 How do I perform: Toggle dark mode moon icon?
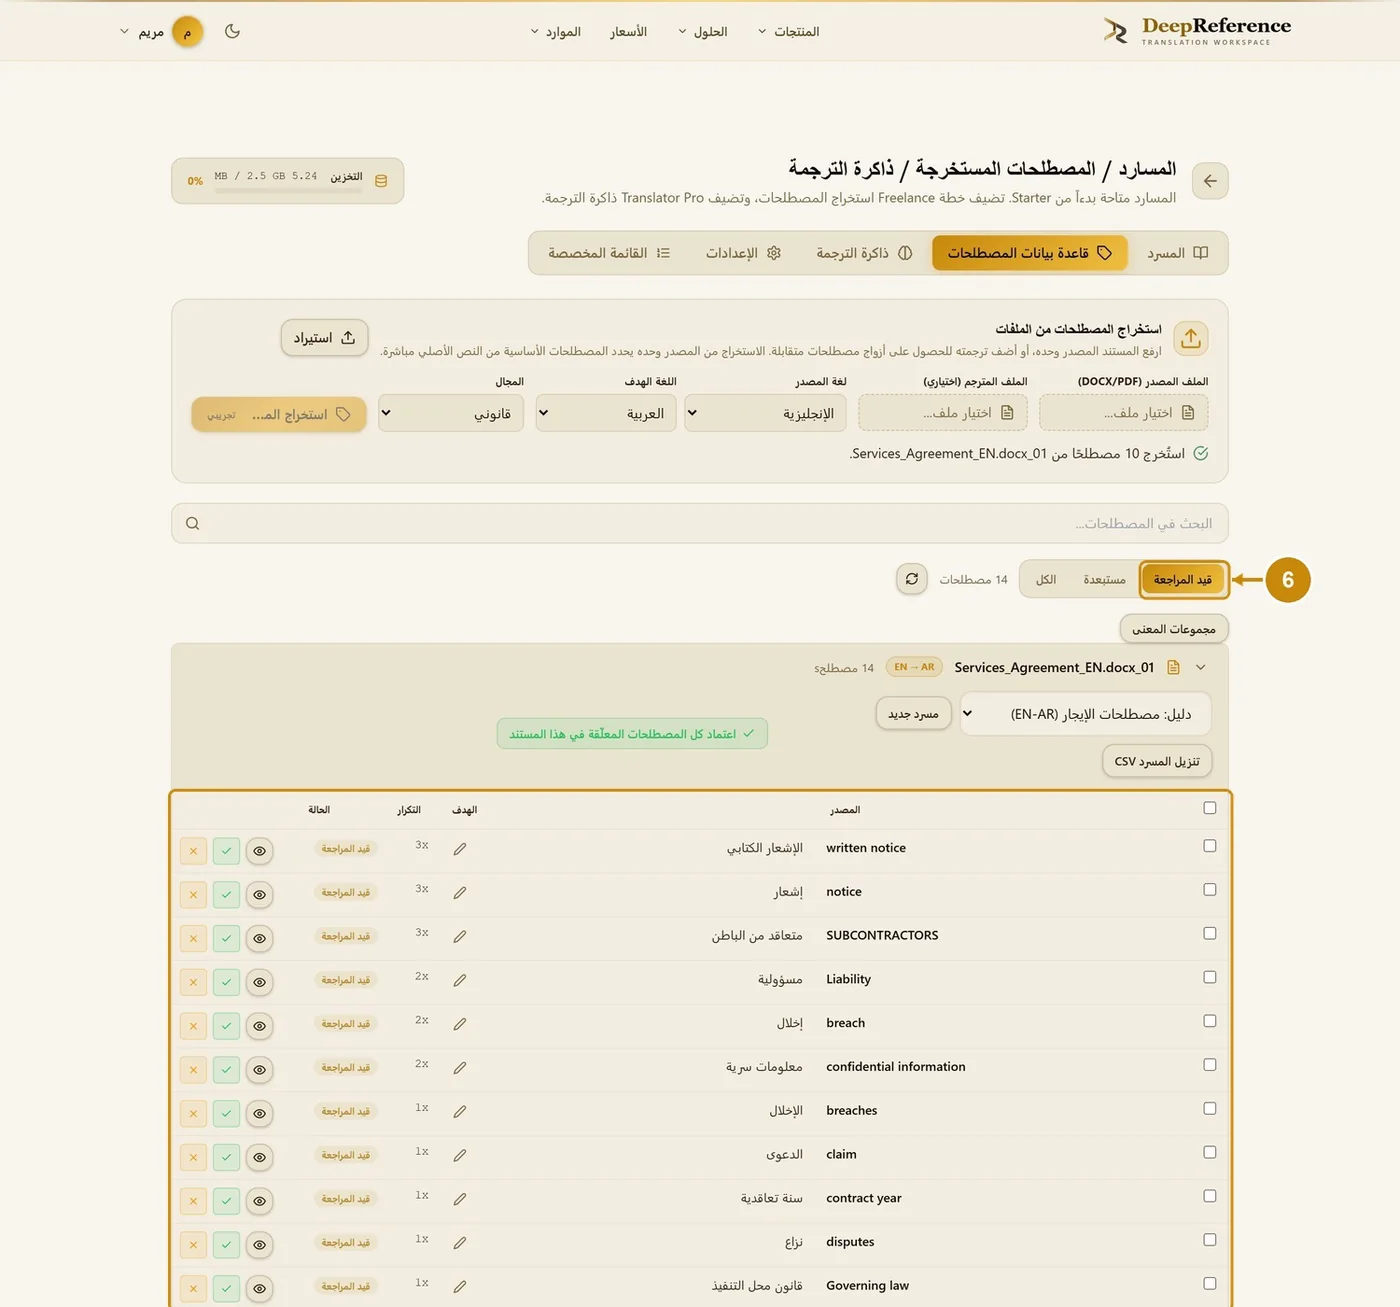[x=232, y=31]
